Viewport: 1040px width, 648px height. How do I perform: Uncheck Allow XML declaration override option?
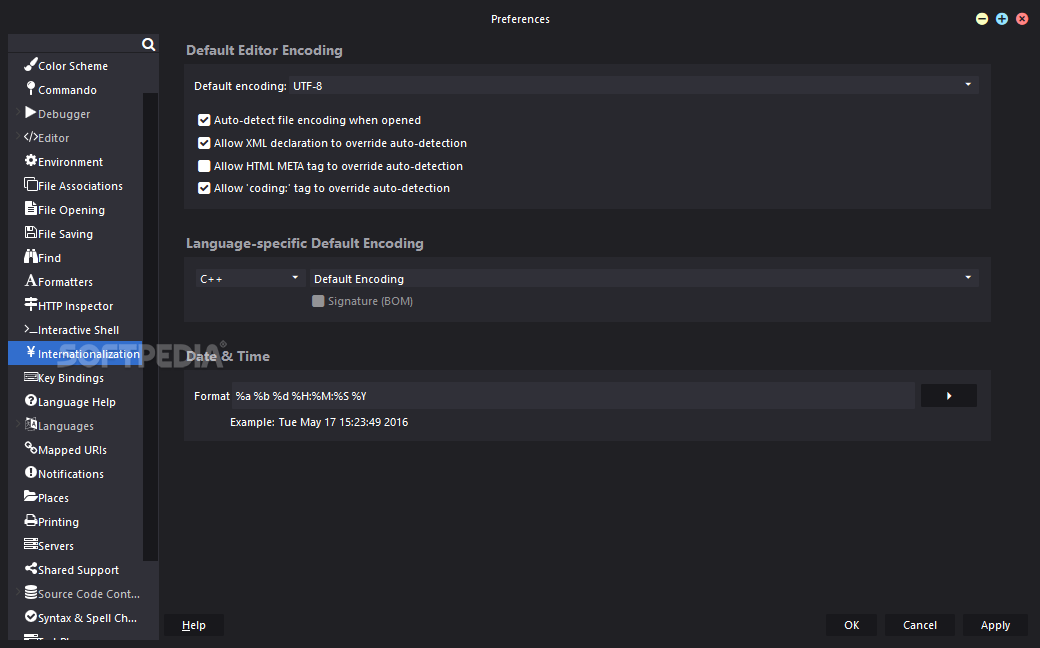(205, 143)
